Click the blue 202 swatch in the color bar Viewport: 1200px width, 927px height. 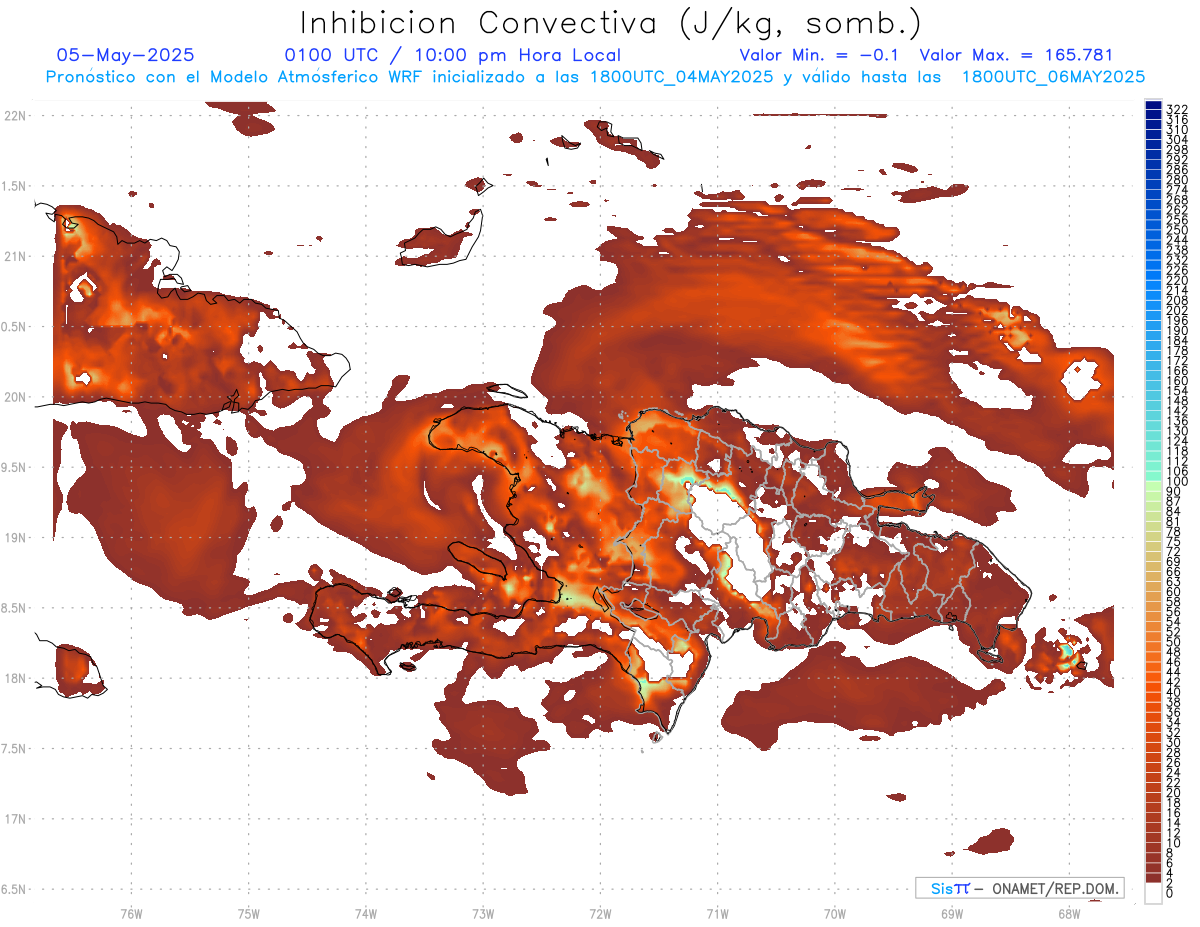(x=1154, y=305)
